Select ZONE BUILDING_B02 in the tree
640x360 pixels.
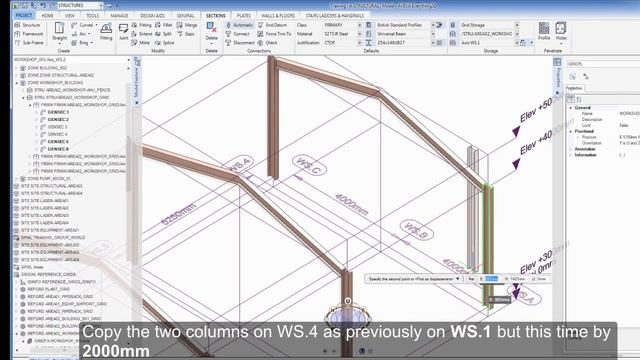pos(47,68)
